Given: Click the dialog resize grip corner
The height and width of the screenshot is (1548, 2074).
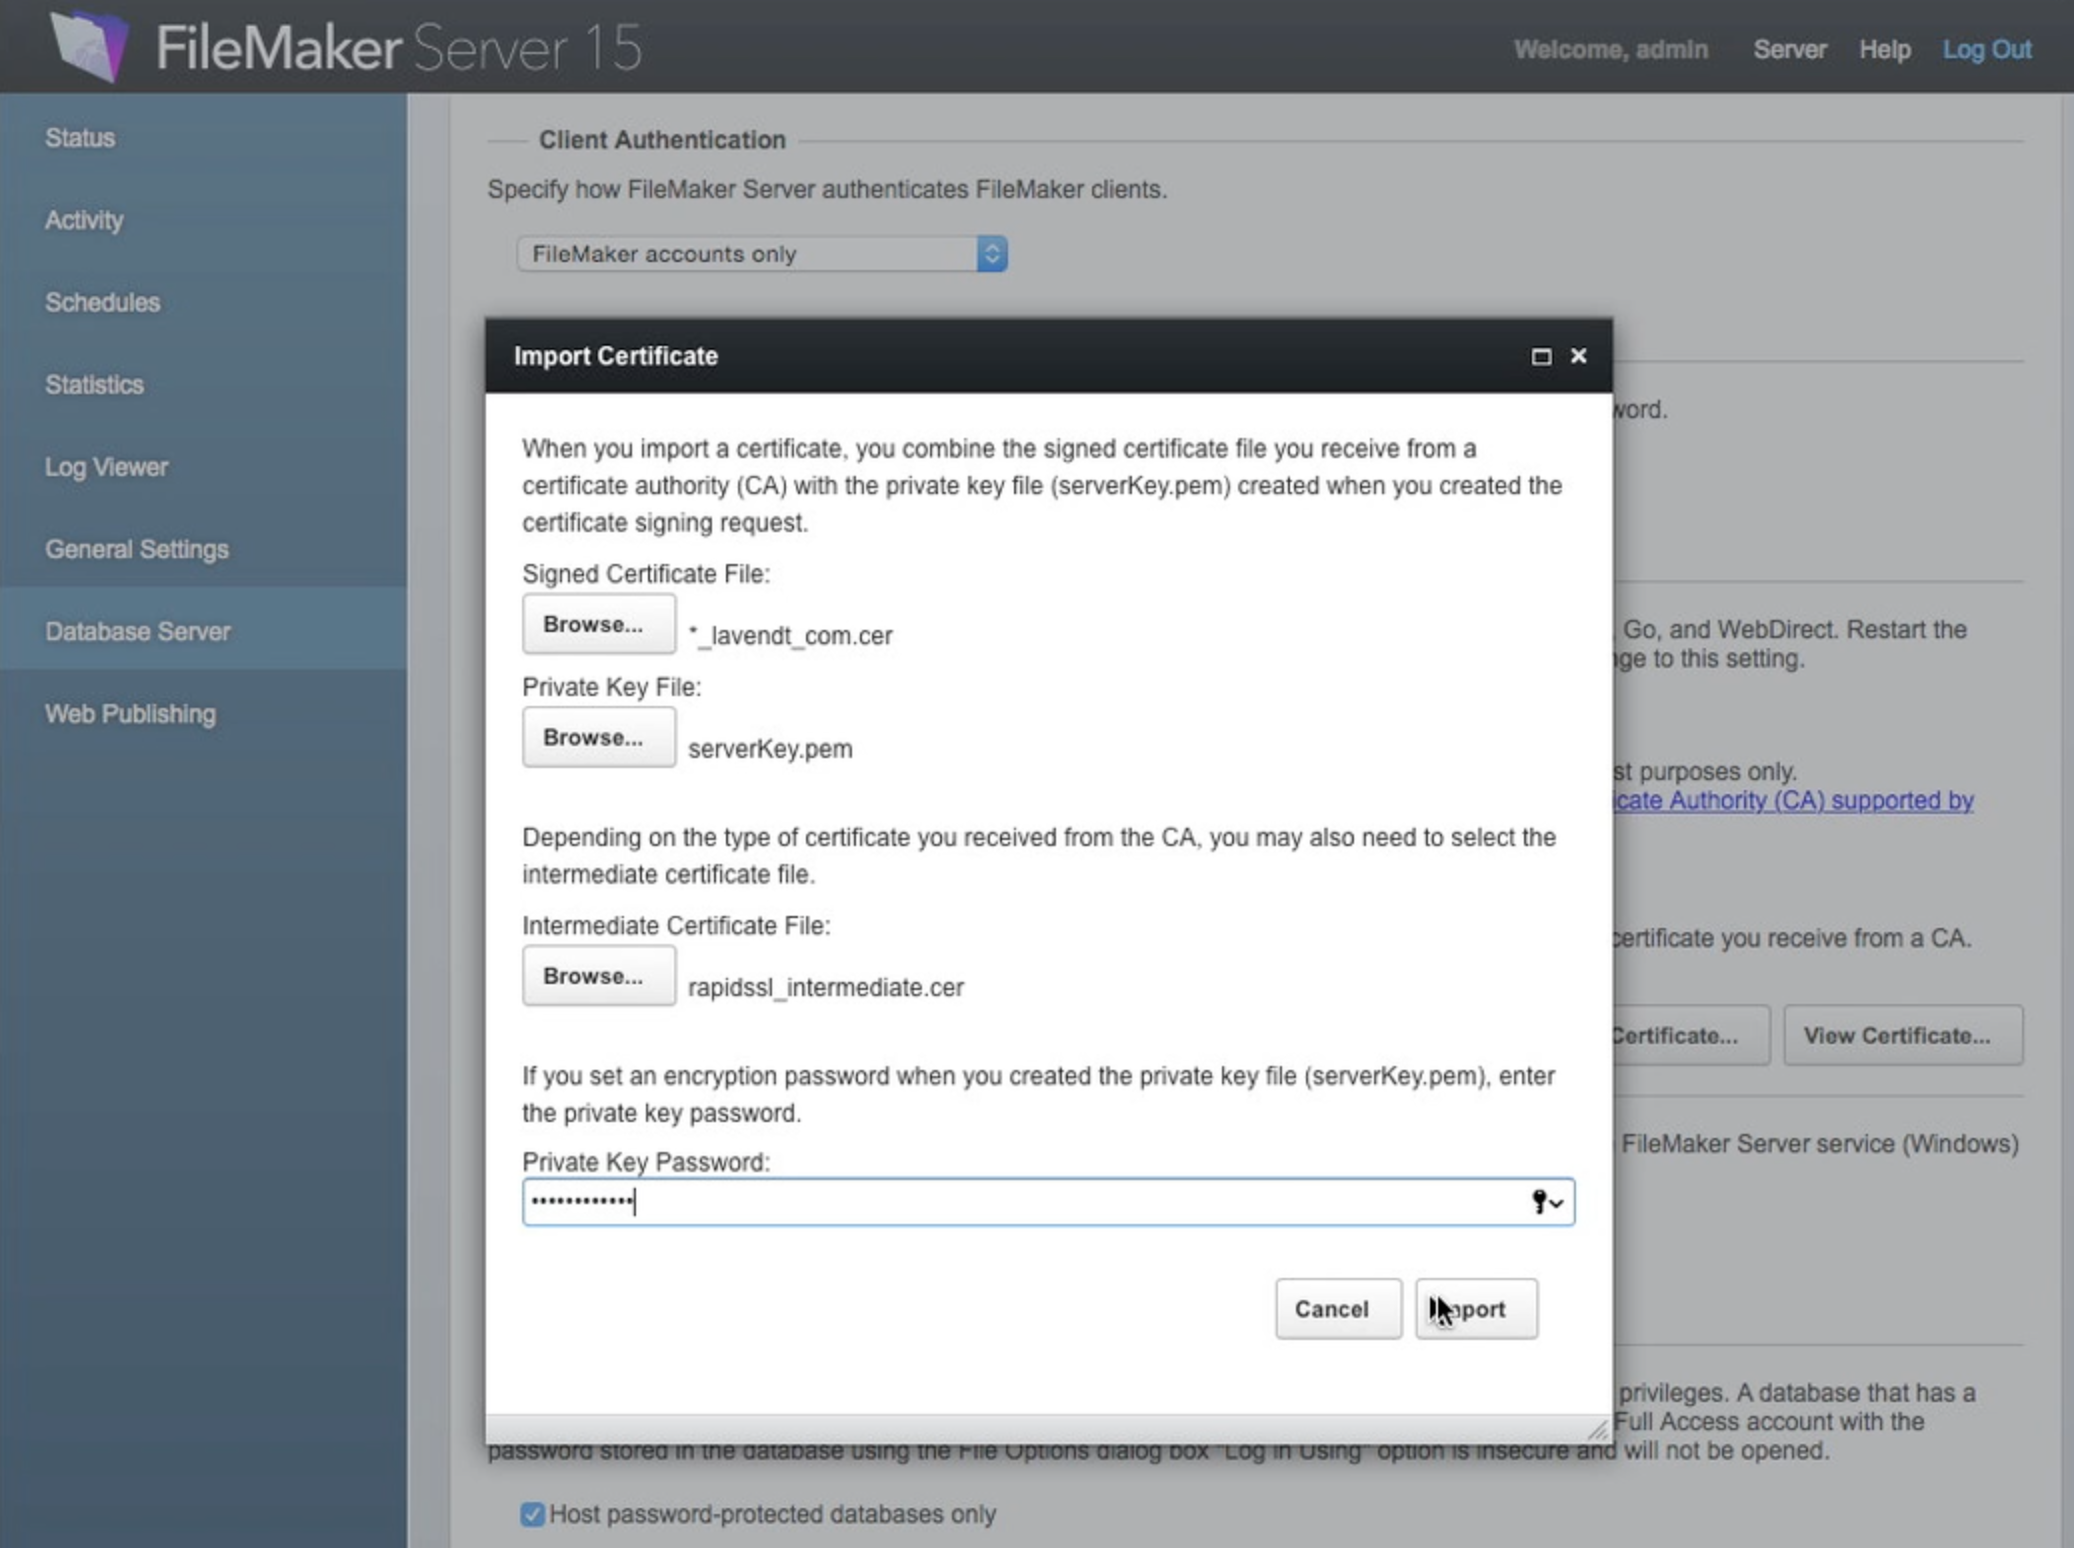Looking at the screenshot, I should pos(1597,1430).
